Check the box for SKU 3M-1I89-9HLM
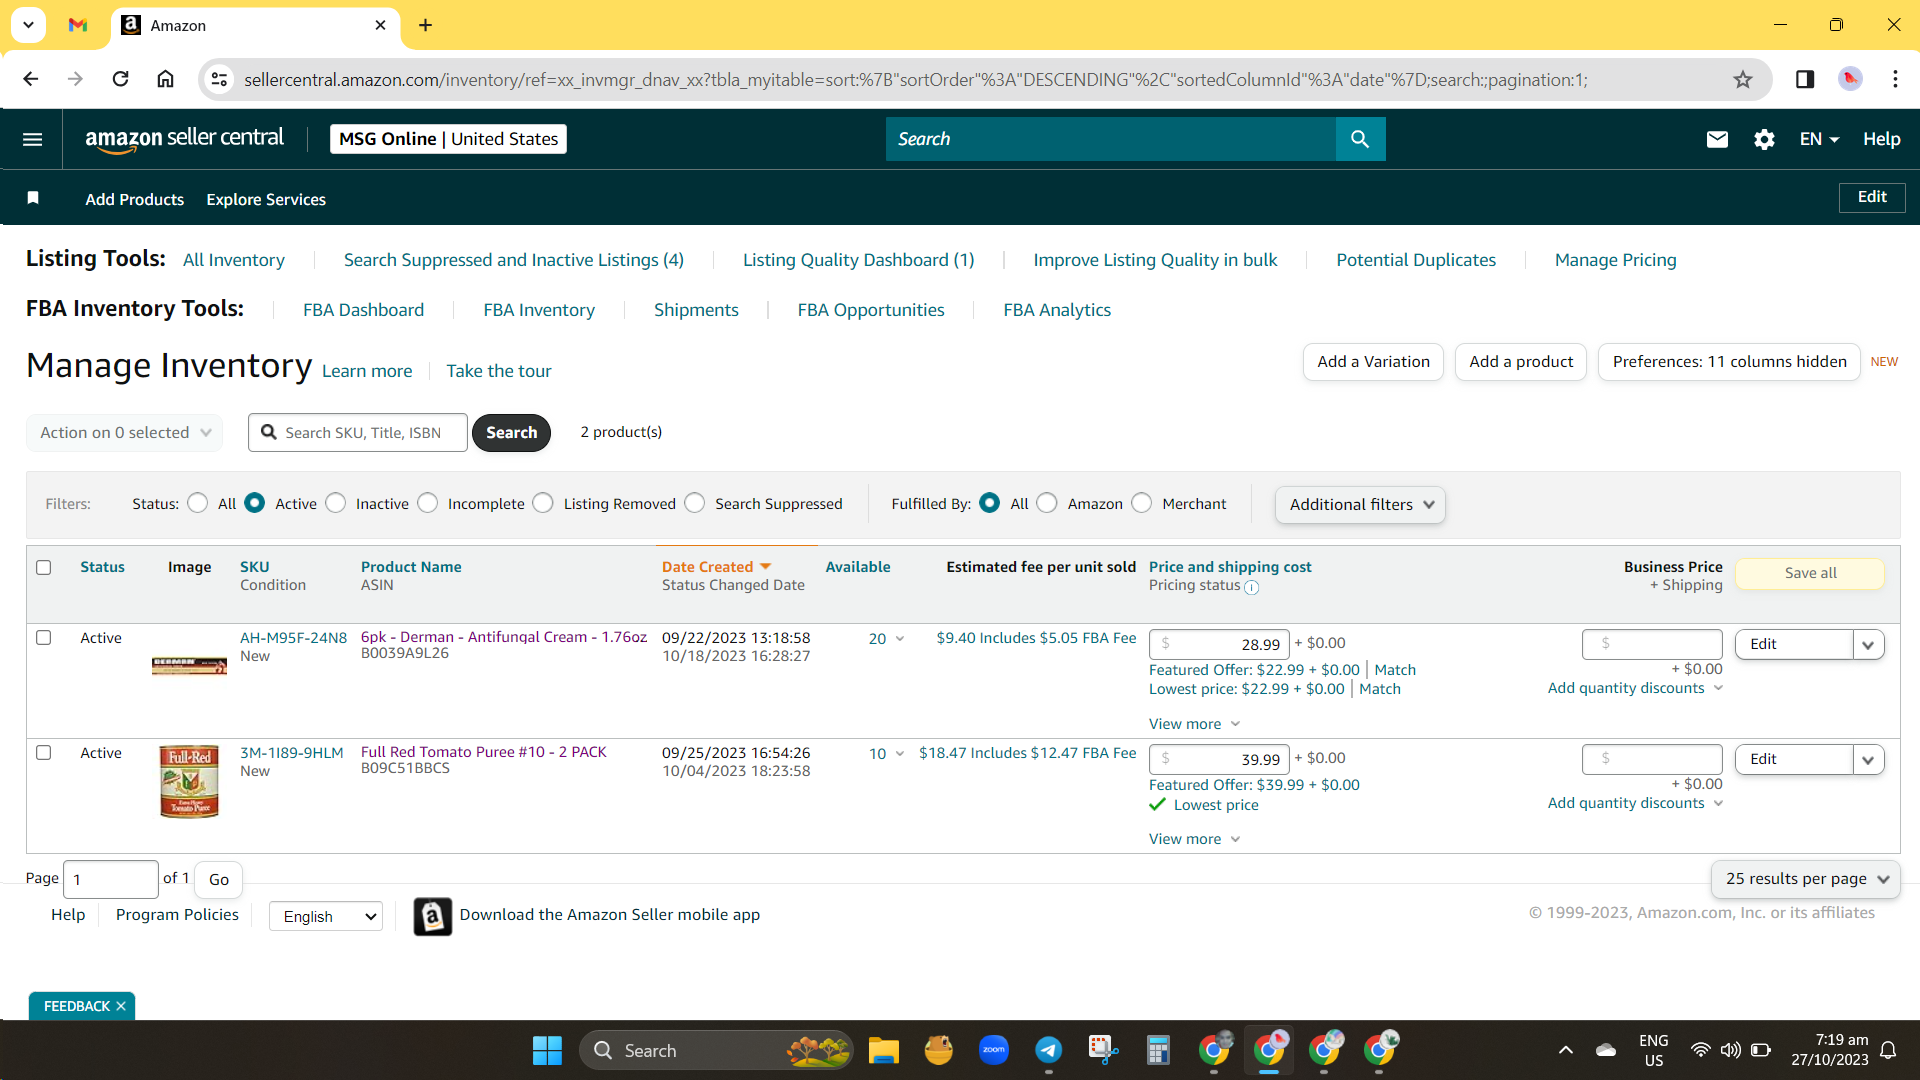Screen dimensions: 1920x1080 [x=44, y=753]
